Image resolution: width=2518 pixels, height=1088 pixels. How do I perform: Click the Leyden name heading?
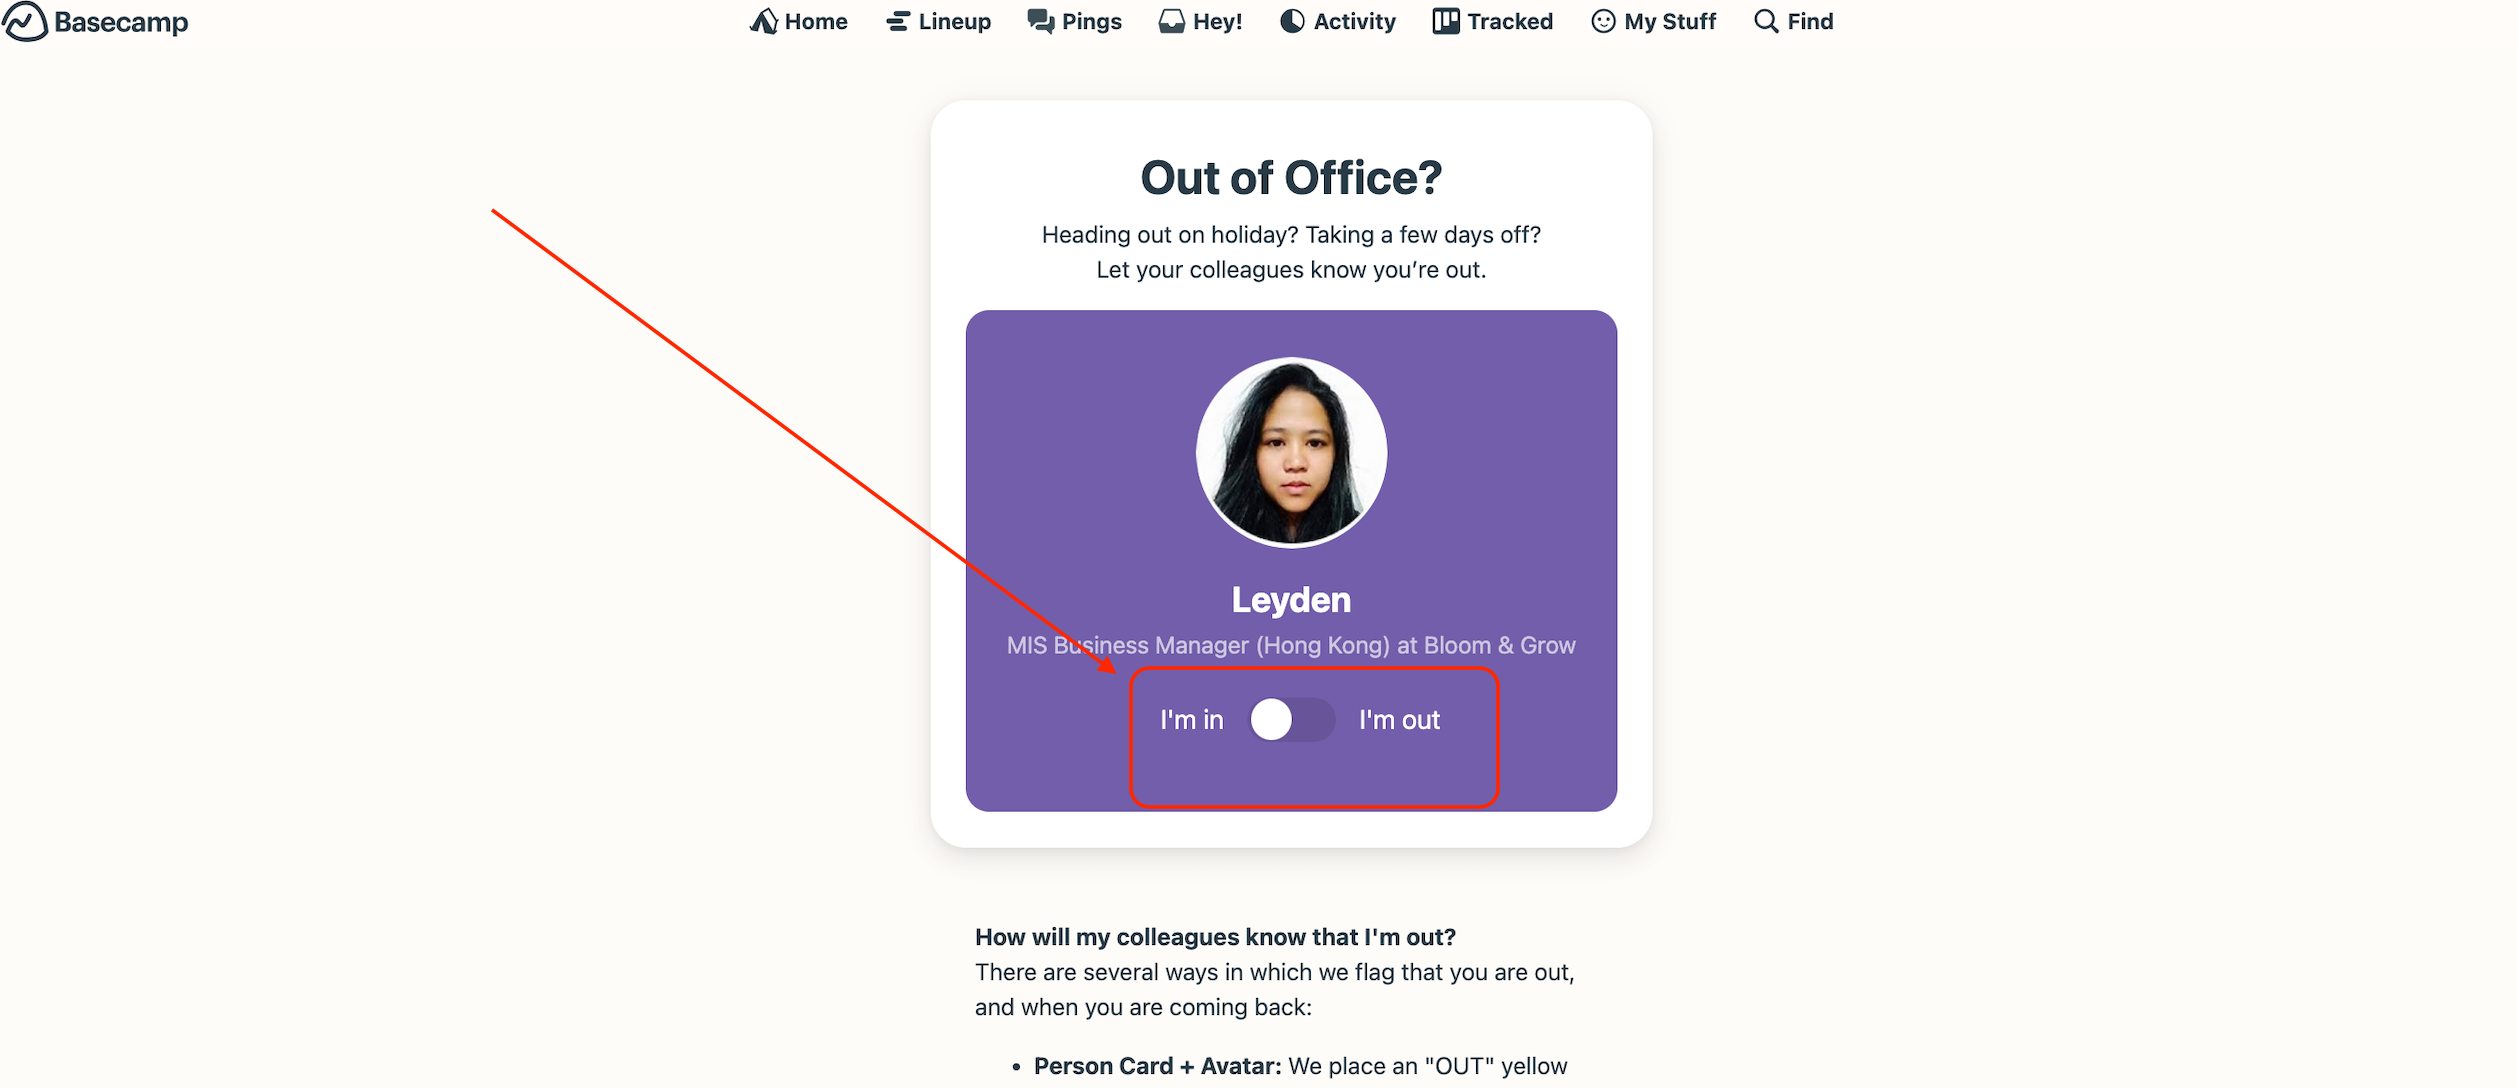(1291, 599)
